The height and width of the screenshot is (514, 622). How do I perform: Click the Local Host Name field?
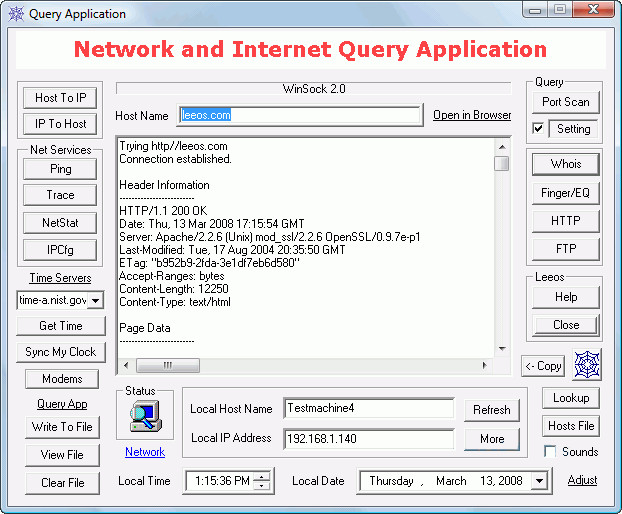click(369, 409)
